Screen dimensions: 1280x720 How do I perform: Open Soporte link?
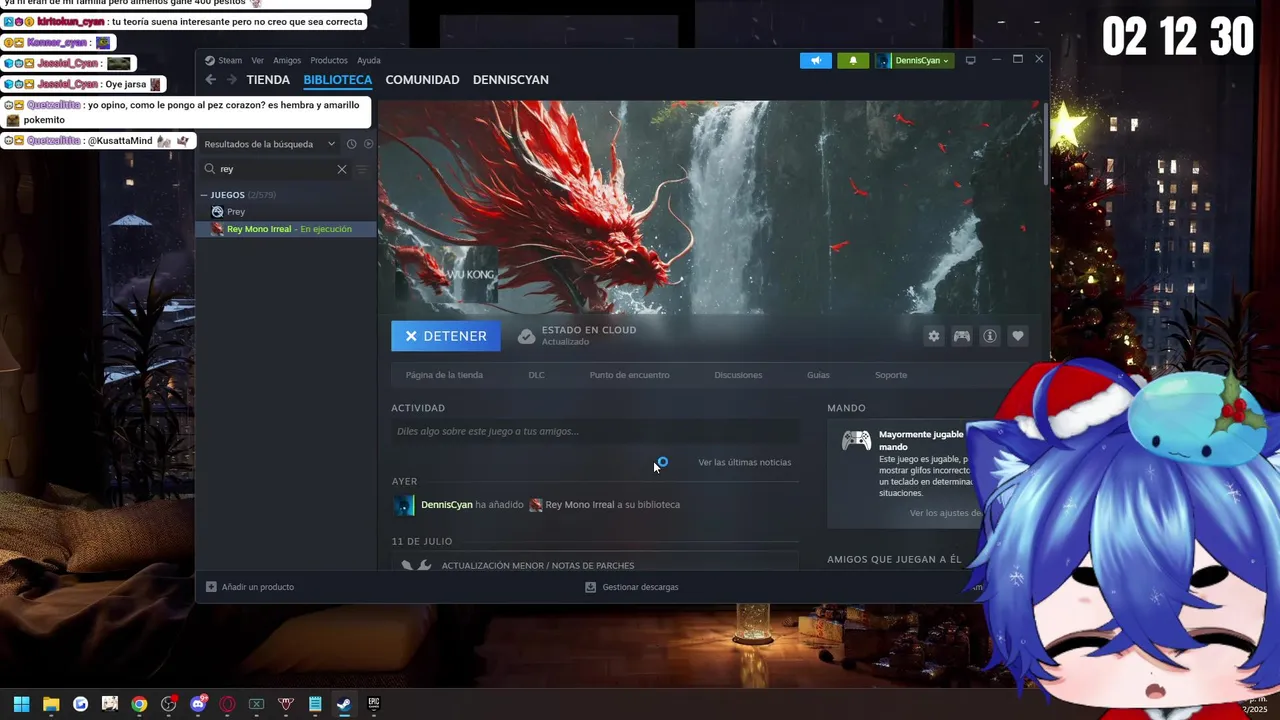[891, 375]
